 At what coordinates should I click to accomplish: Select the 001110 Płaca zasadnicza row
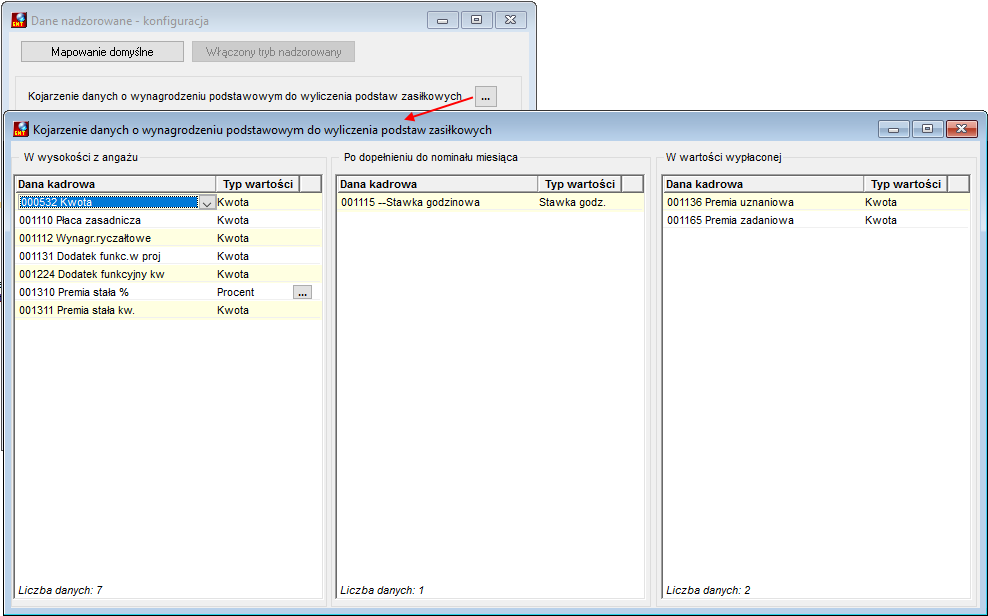(168, 220)
